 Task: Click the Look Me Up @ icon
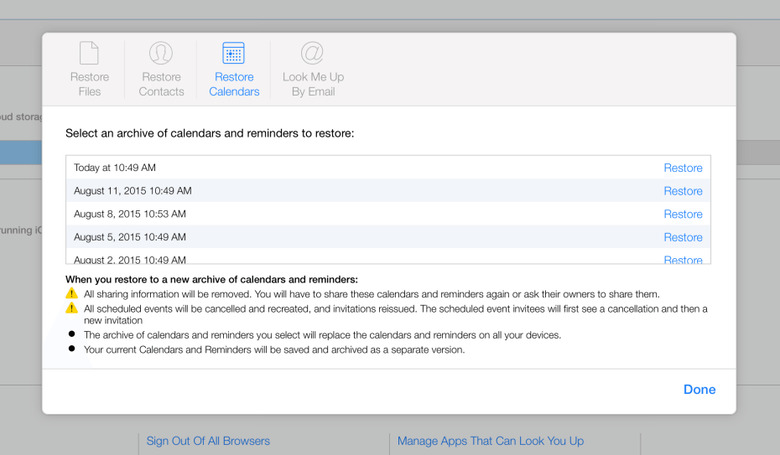click(312, 53)
